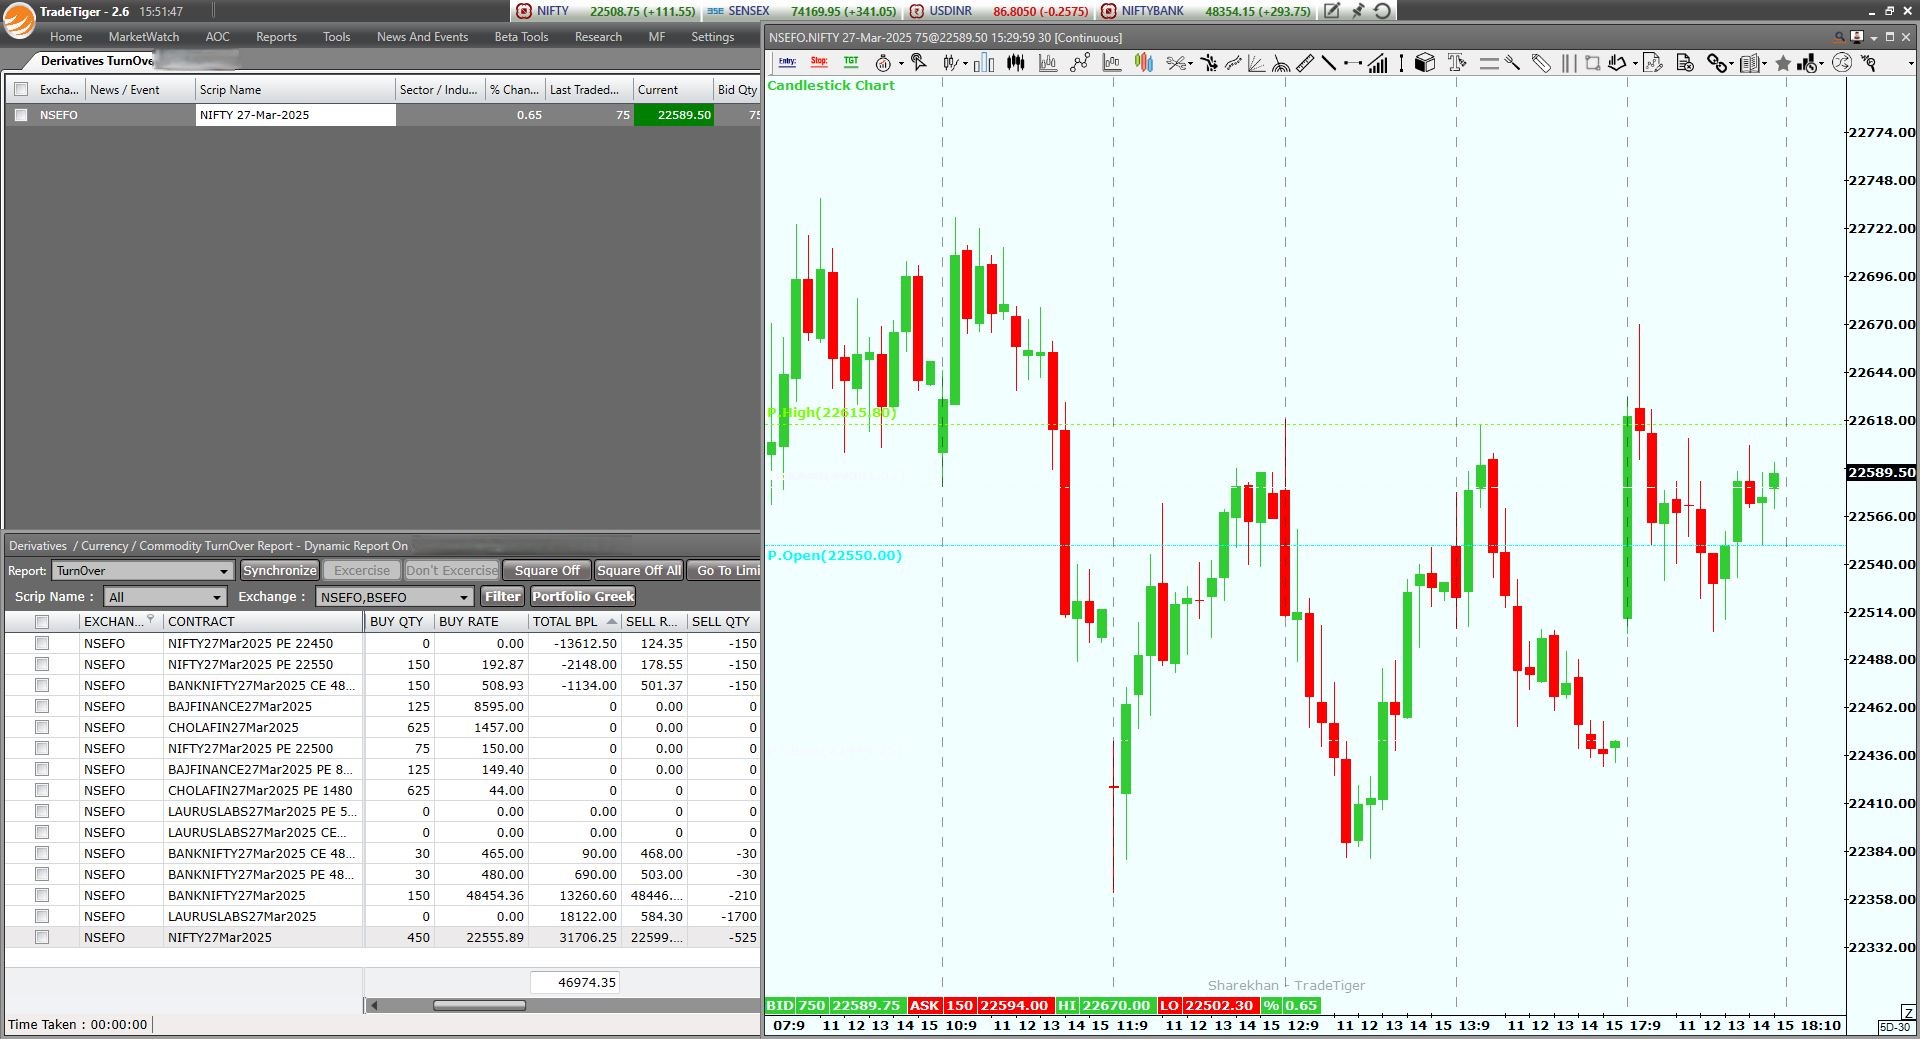Image resolution: width=1920 pixels, height=1039 pixels.
Task: Click the refresh icon in title bar
Action: tap(1382, 11)
